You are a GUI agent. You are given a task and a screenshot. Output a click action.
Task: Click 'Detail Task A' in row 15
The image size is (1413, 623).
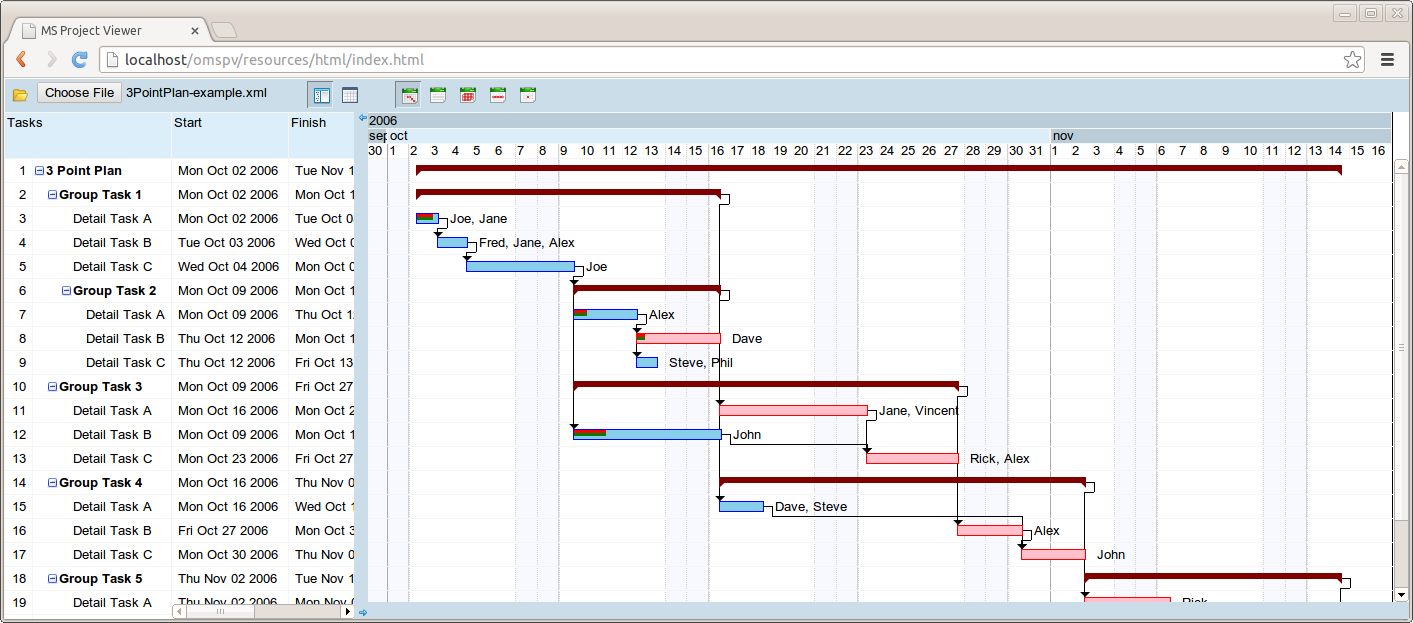[x=112, y=507]
